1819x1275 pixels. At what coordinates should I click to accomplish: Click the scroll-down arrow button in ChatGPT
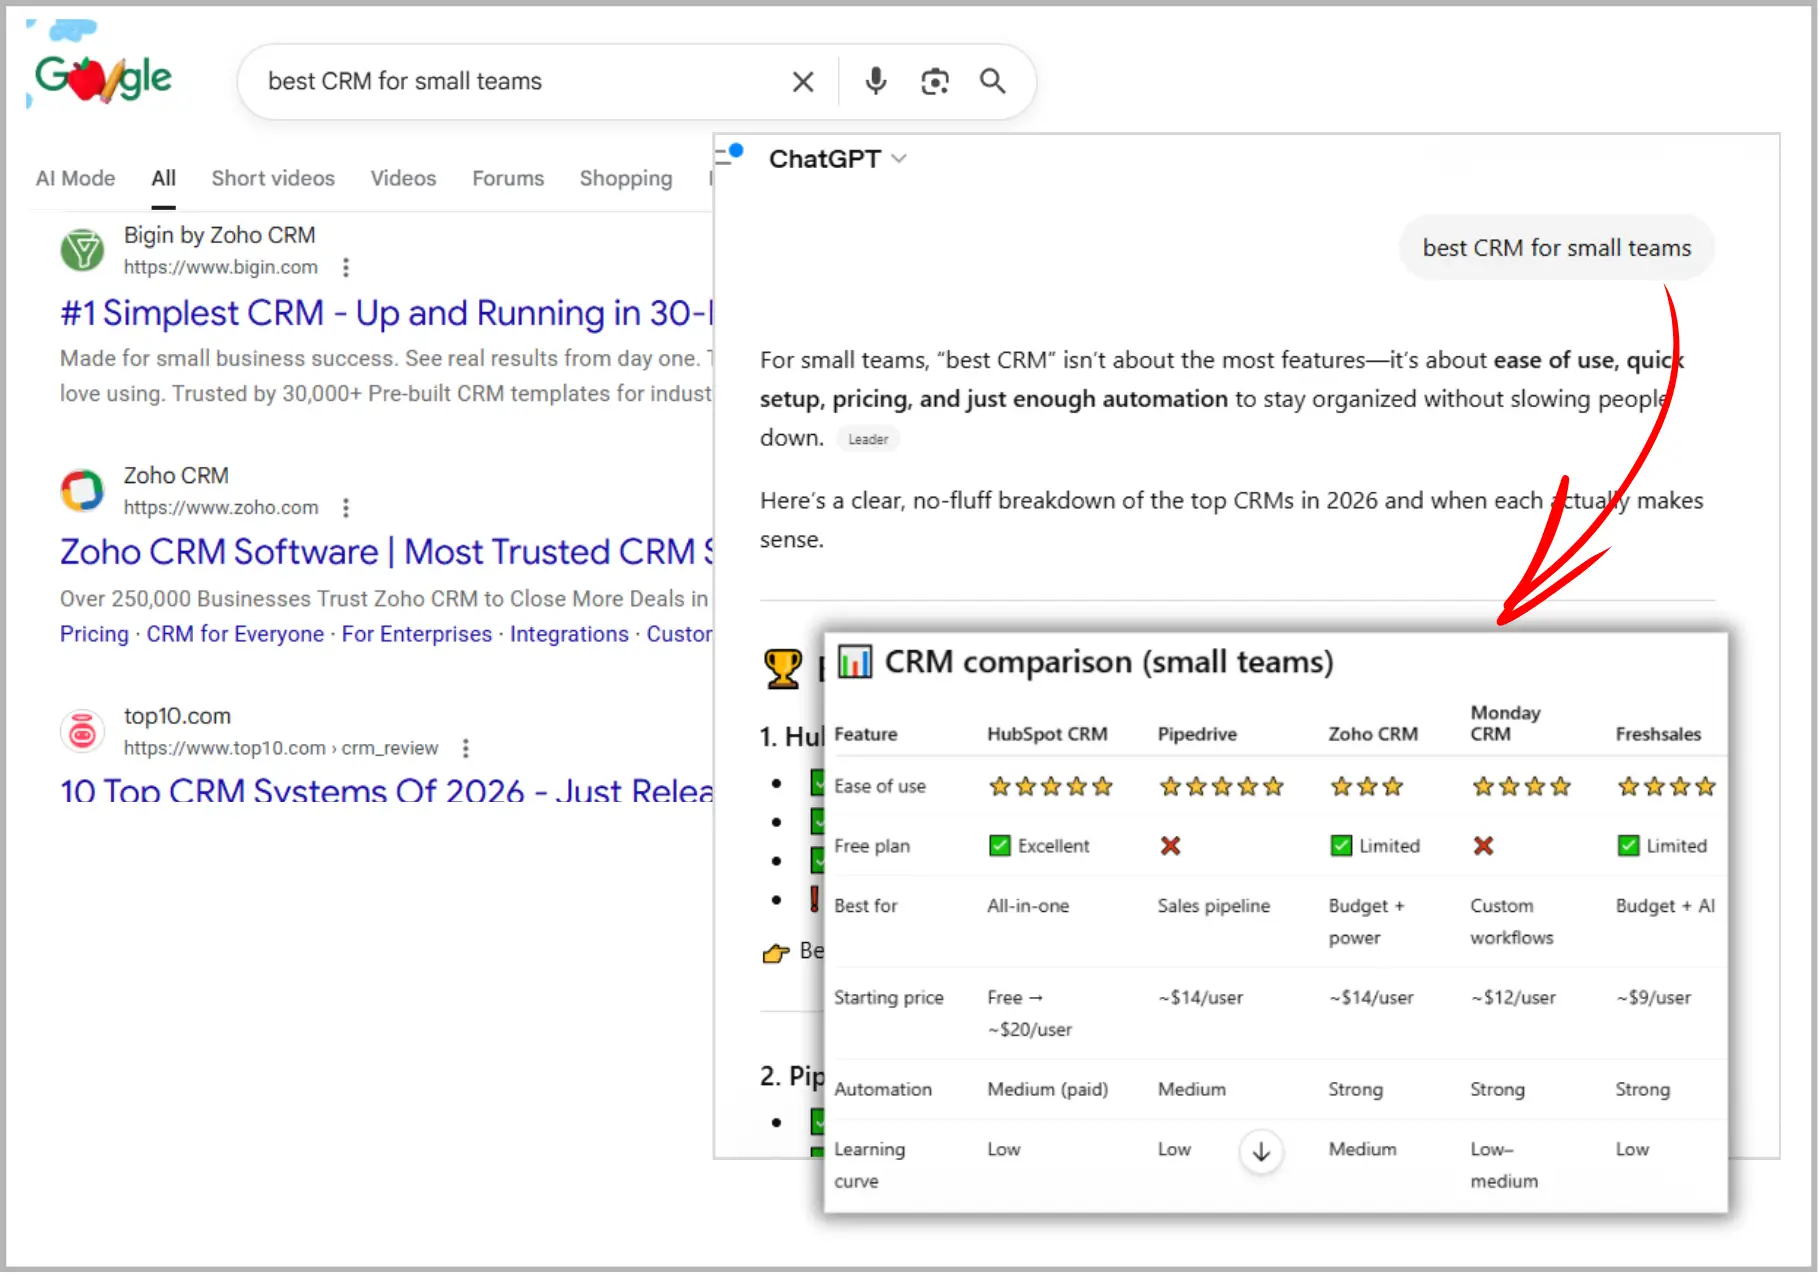(x=1261, y=1151)
